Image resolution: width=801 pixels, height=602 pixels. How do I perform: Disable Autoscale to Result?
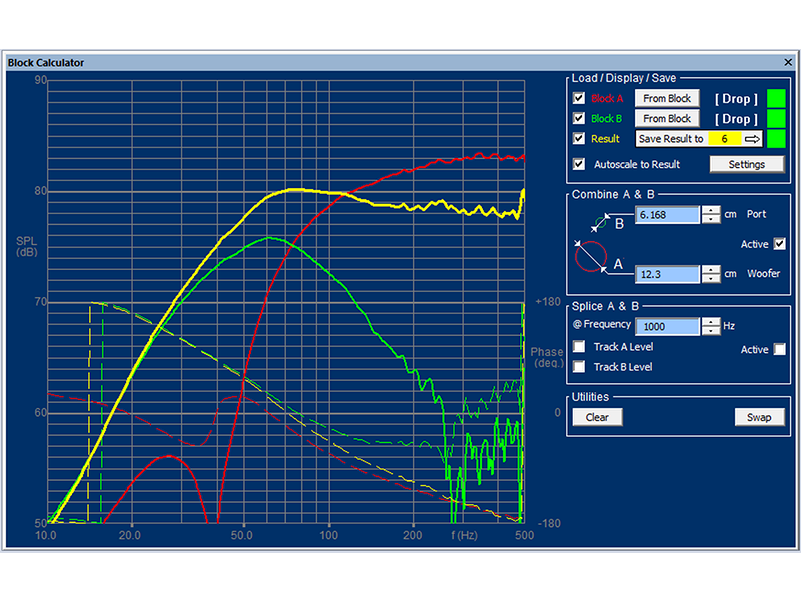tap(578, 164)
